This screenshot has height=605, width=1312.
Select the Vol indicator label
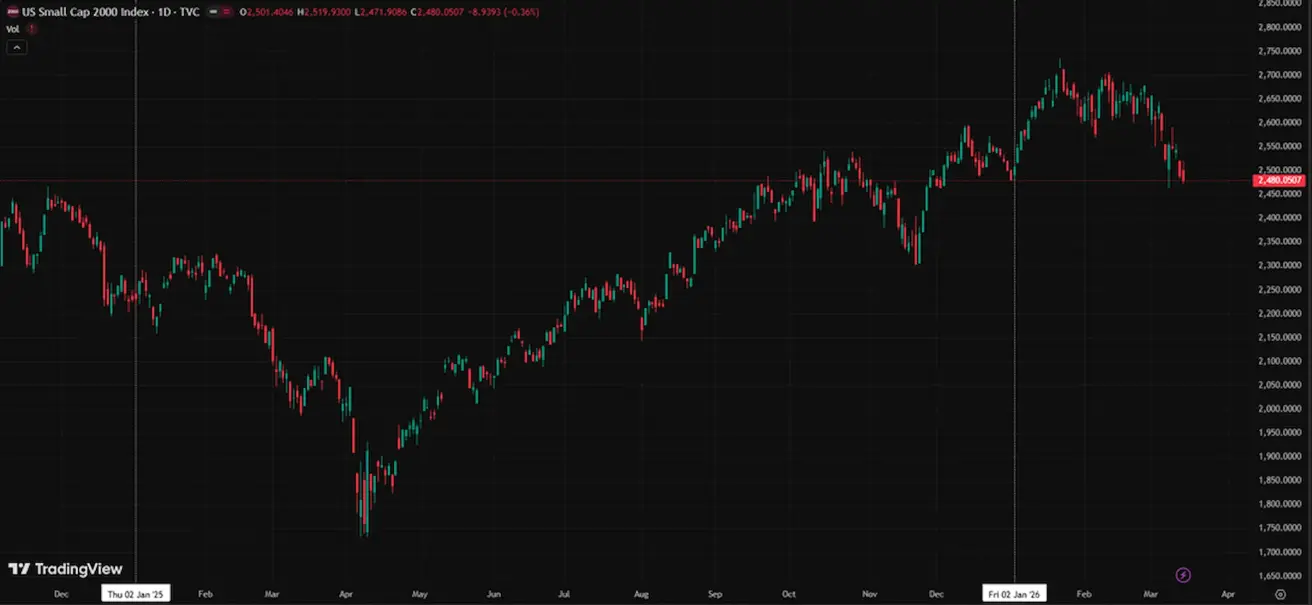click(13, 29)
